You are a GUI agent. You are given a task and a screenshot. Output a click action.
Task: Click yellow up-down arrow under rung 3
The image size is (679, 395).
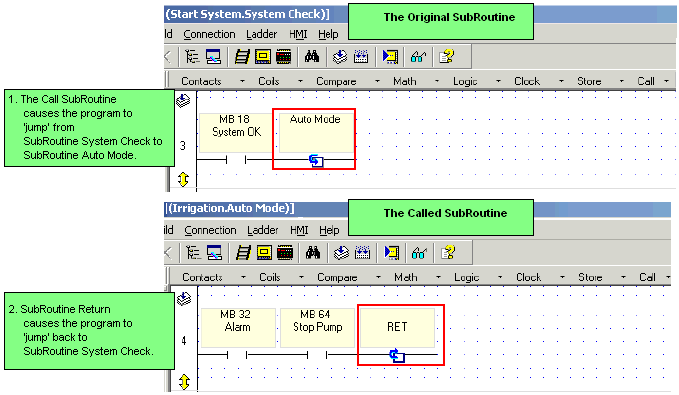183,179
